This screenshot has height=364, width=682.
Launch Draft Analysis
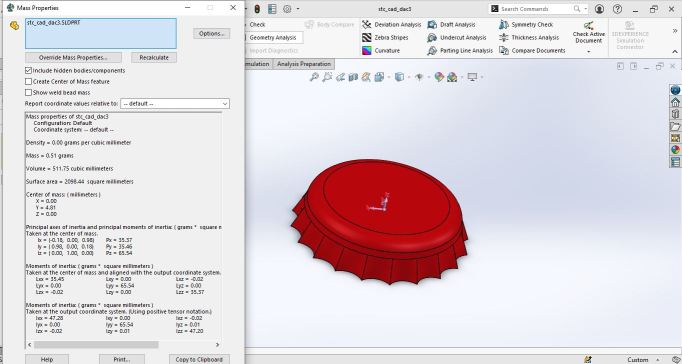[x=451, y=25]
